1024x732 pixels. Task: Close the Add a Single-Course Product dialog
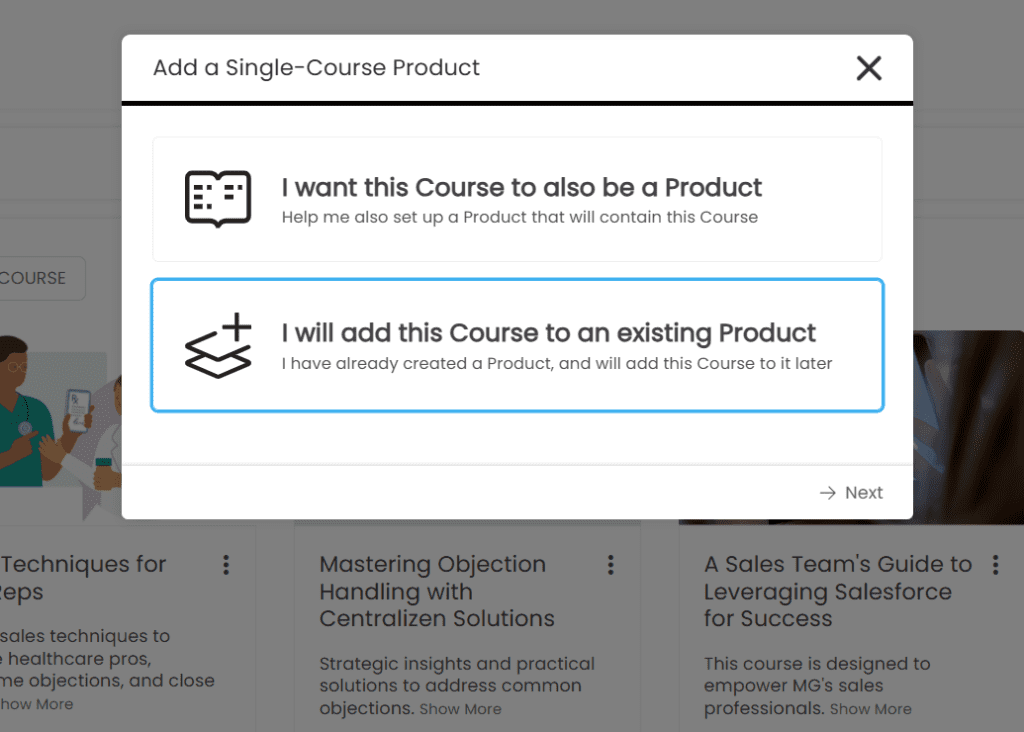[x=869, y=68]
